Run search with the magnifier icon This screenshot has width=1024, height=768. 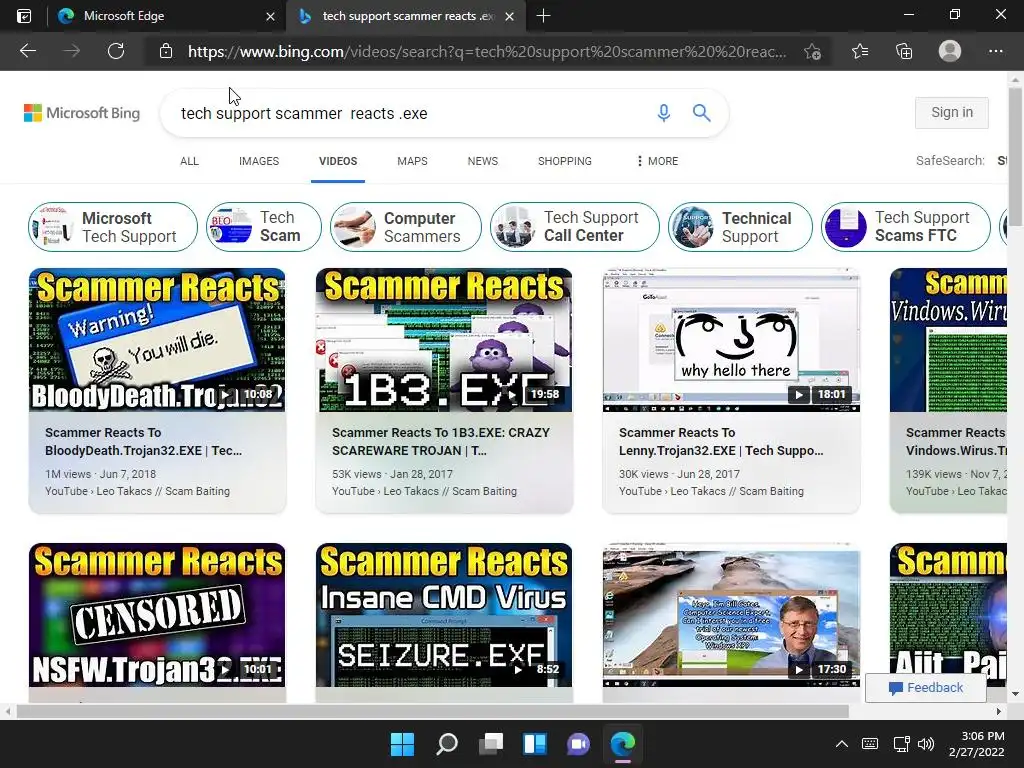(x=701, y=113)
